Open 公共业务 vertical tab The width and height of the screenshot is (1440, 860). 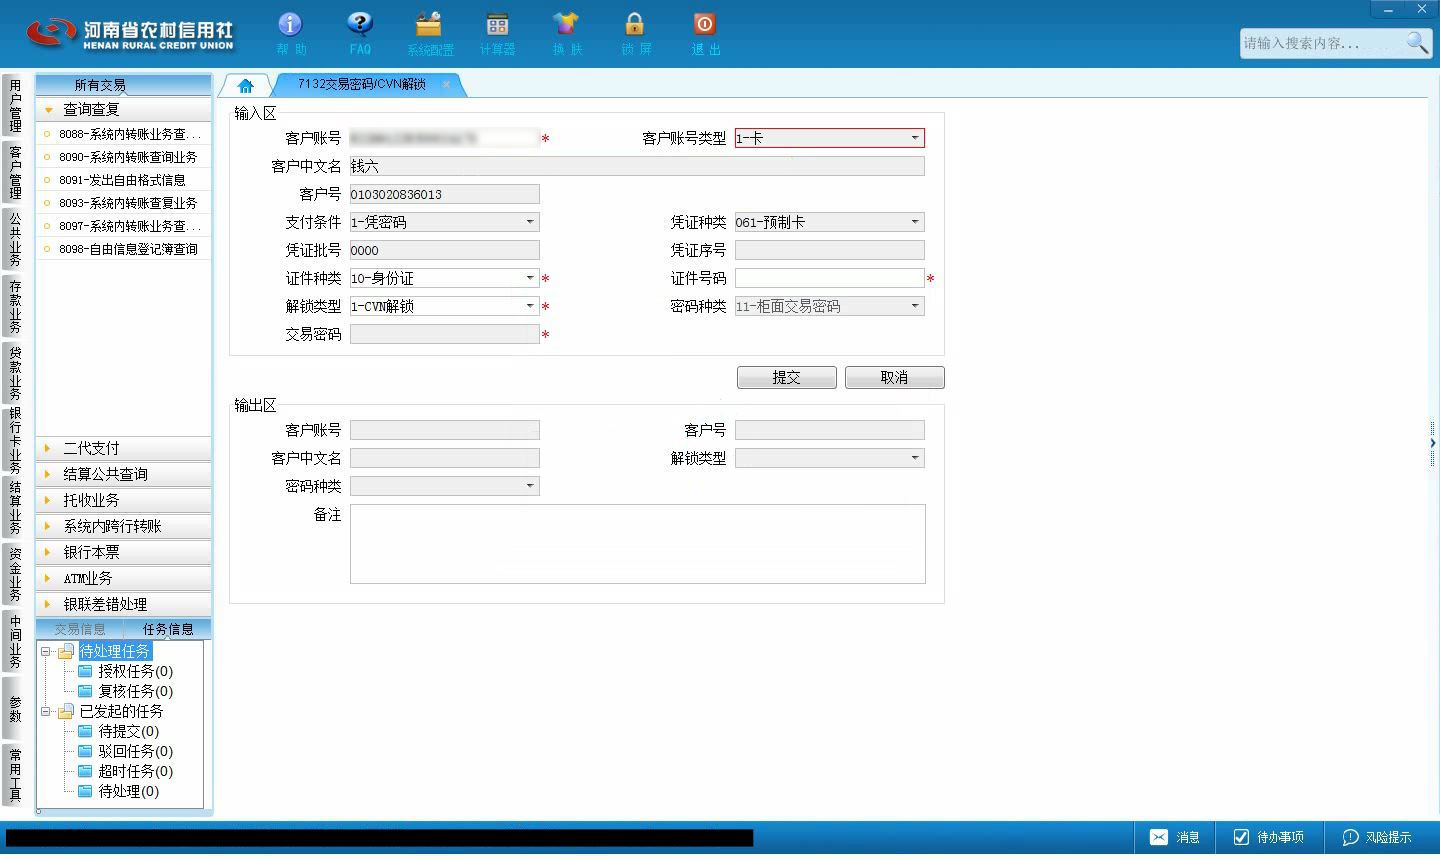pos(15,239)
